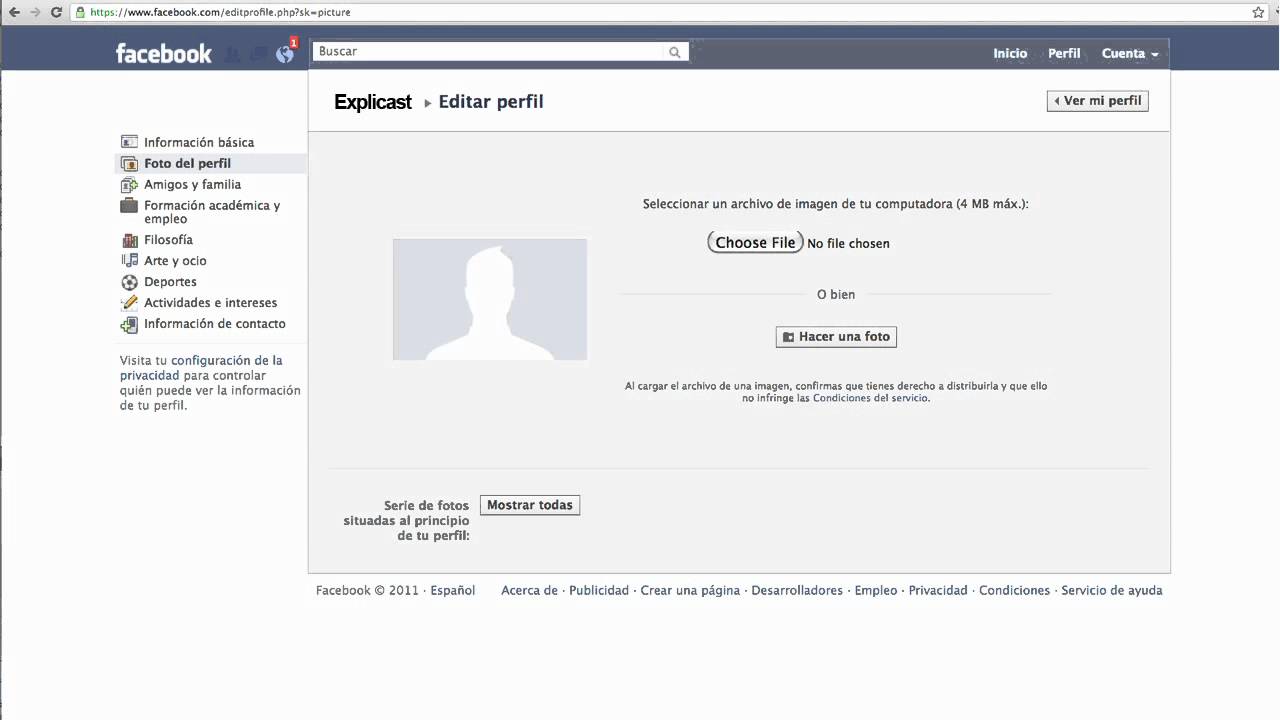Click the green HTTPS lock icon
The height and width of the screenshot is (720, 1280).
[x=81, y=12]
